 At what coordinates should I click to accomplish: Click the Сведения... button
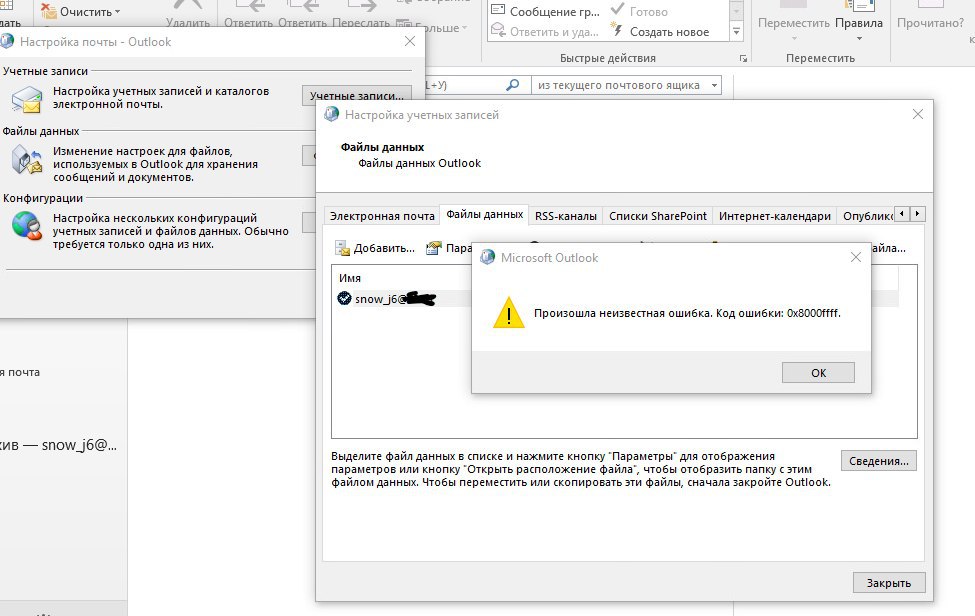coord(879,461)
